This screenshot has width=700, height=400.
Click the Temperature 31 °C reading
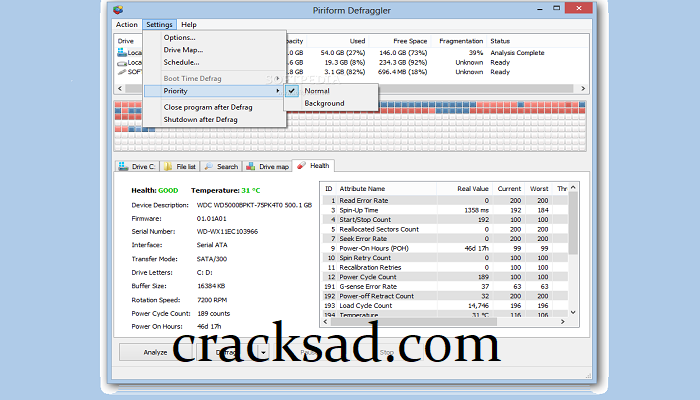pos(225,191)
